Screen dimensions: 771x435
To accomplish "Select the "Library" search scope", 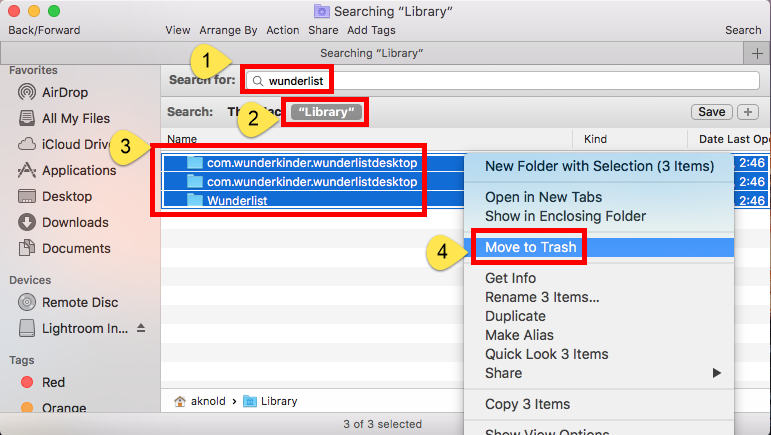I will tap(326, 112).
